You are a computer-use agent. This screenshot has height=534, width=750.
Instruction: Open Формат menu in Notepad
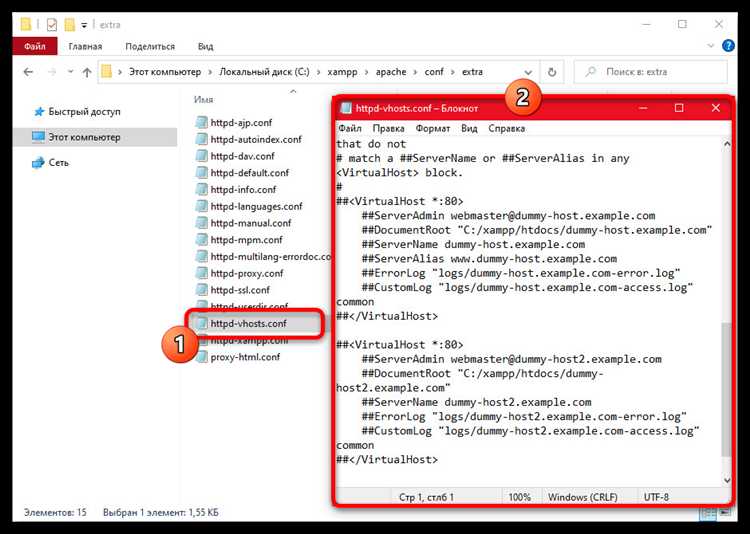coord(433,128)
